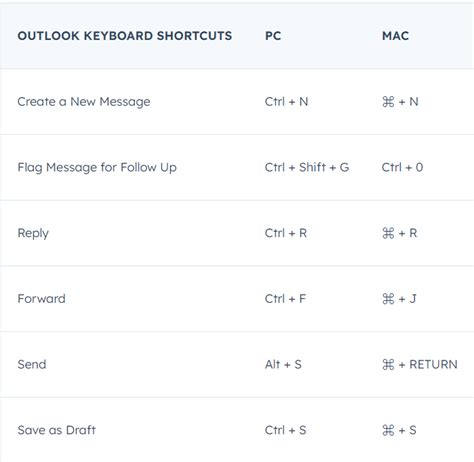The height and width of the screenshot is (462, 474).
Task: Click the Forward row label
Action: point(41,299)
